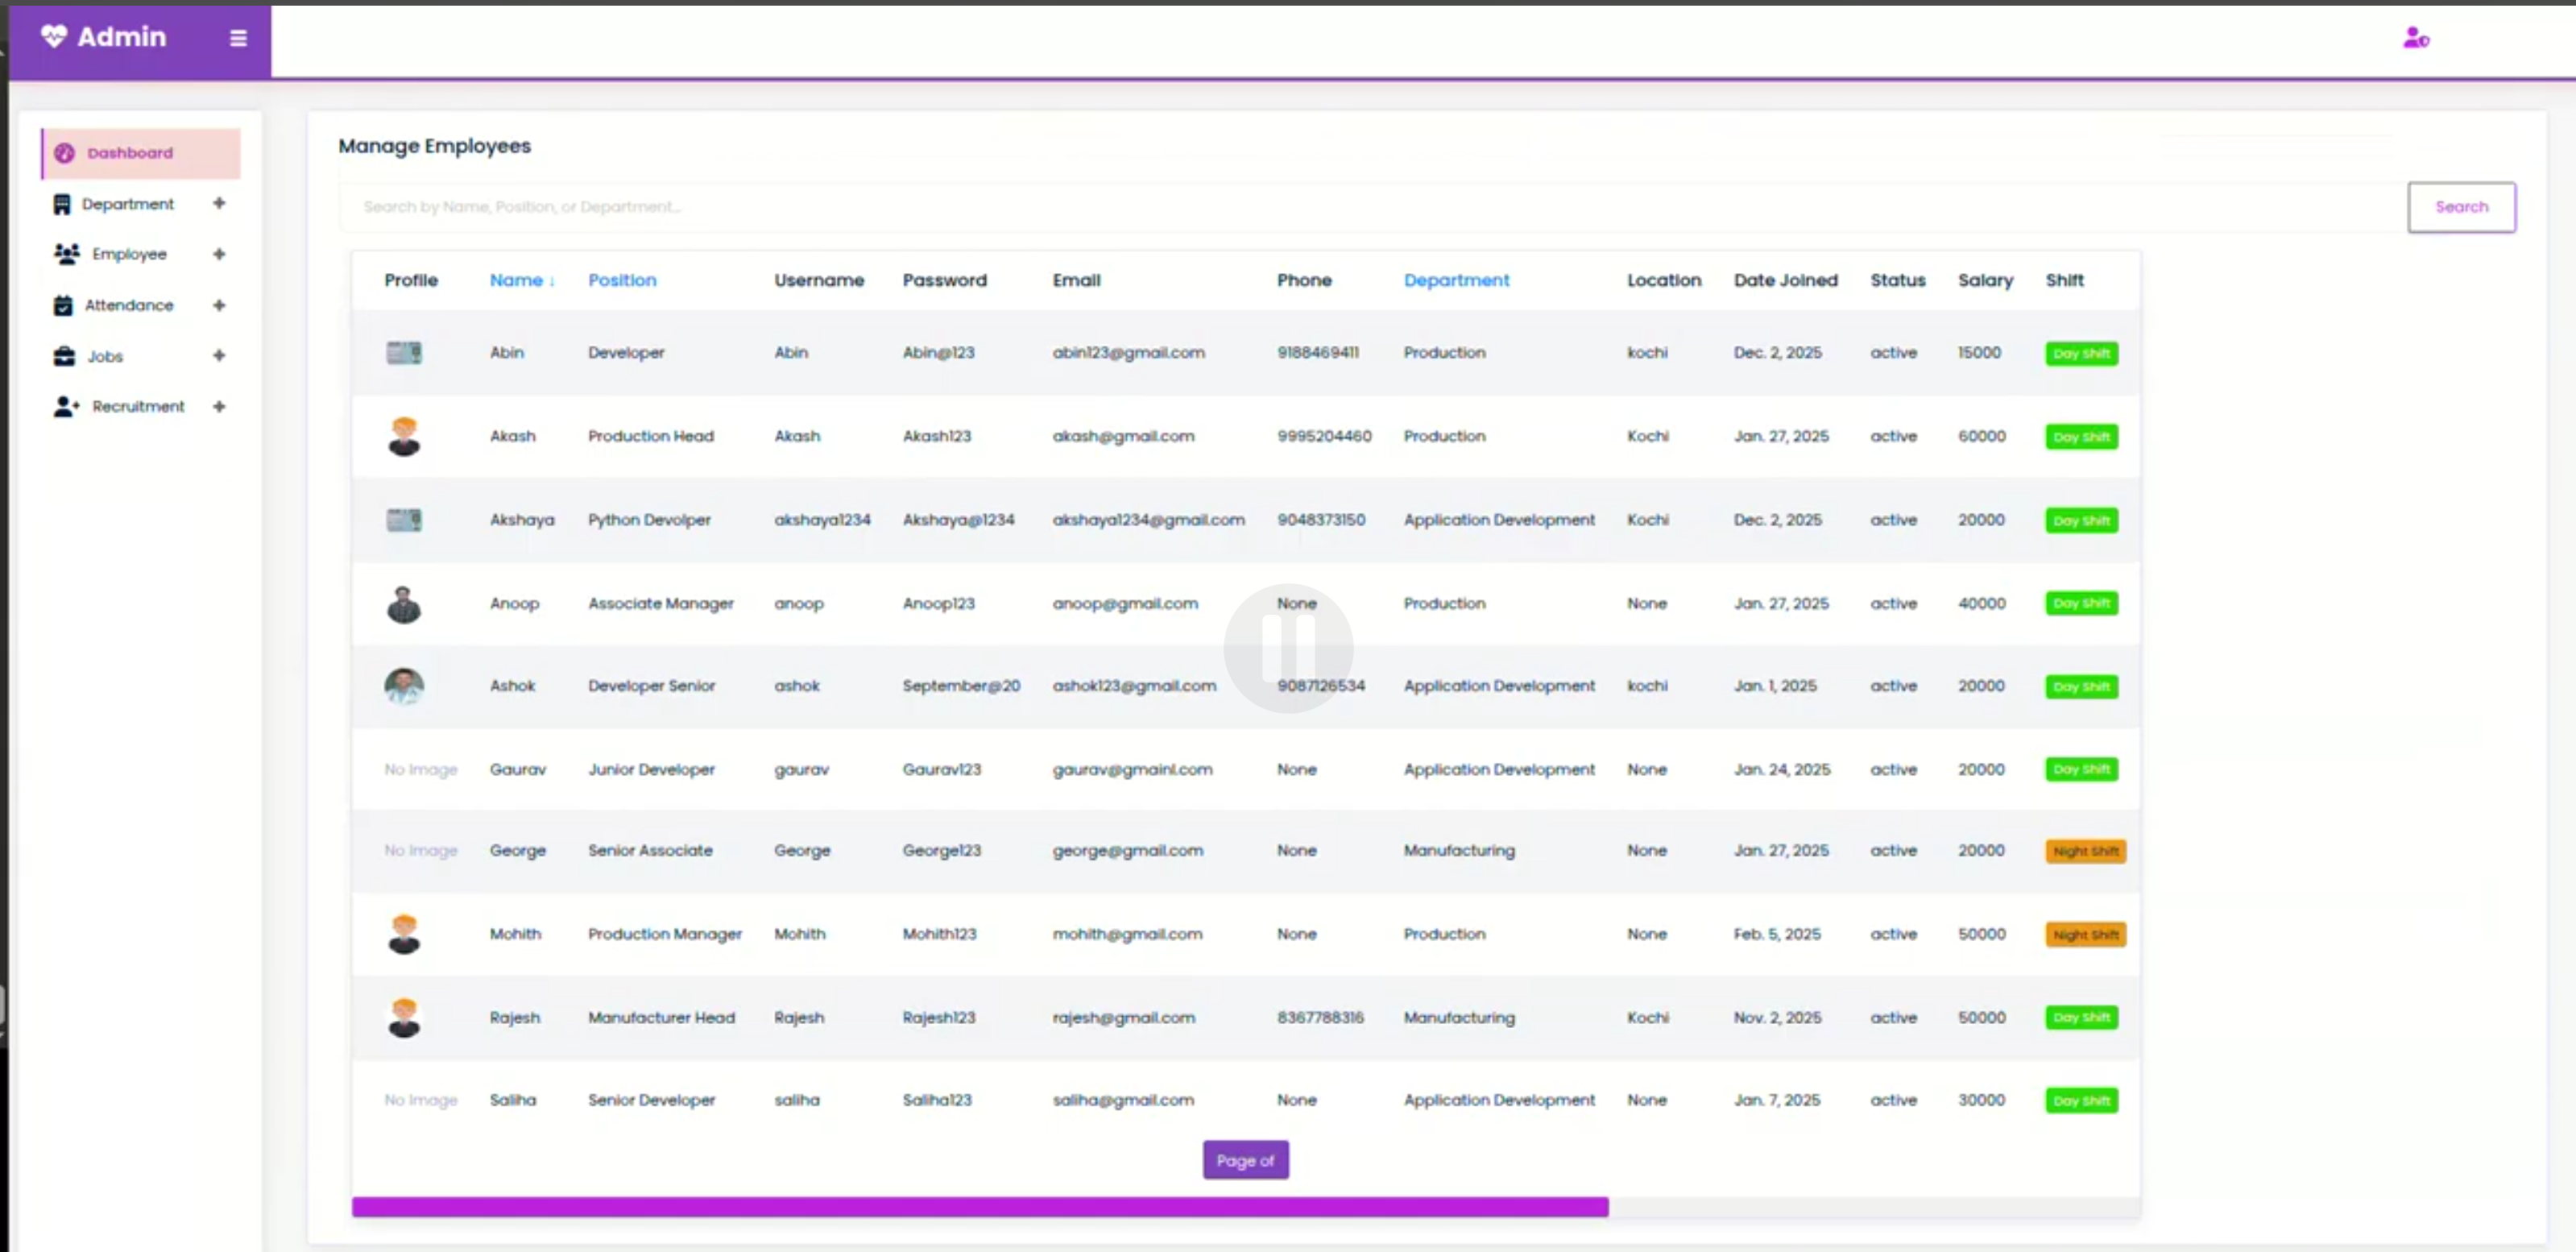Viewport: 2576px width, 1252px height.
Task: Click the email george@gmail.com
Action: [1127, 851]
